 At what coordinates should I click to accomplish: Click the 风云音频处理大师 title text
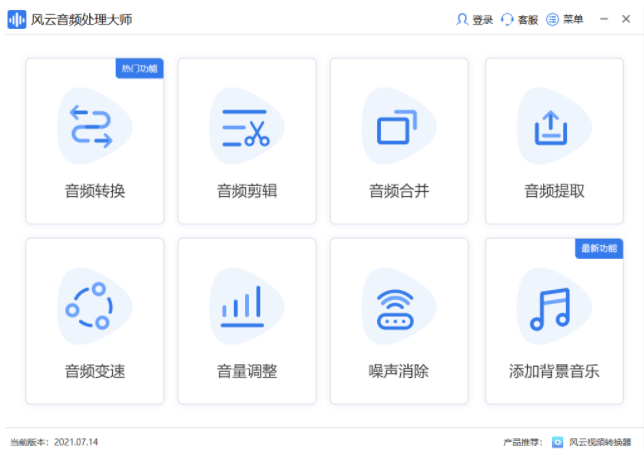tap(82, 19)
